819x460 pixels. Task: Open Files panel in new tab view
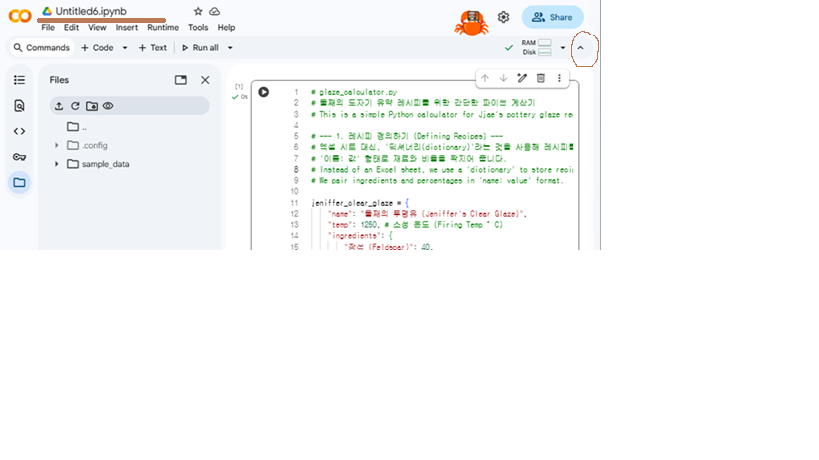[x=181, y=80]
